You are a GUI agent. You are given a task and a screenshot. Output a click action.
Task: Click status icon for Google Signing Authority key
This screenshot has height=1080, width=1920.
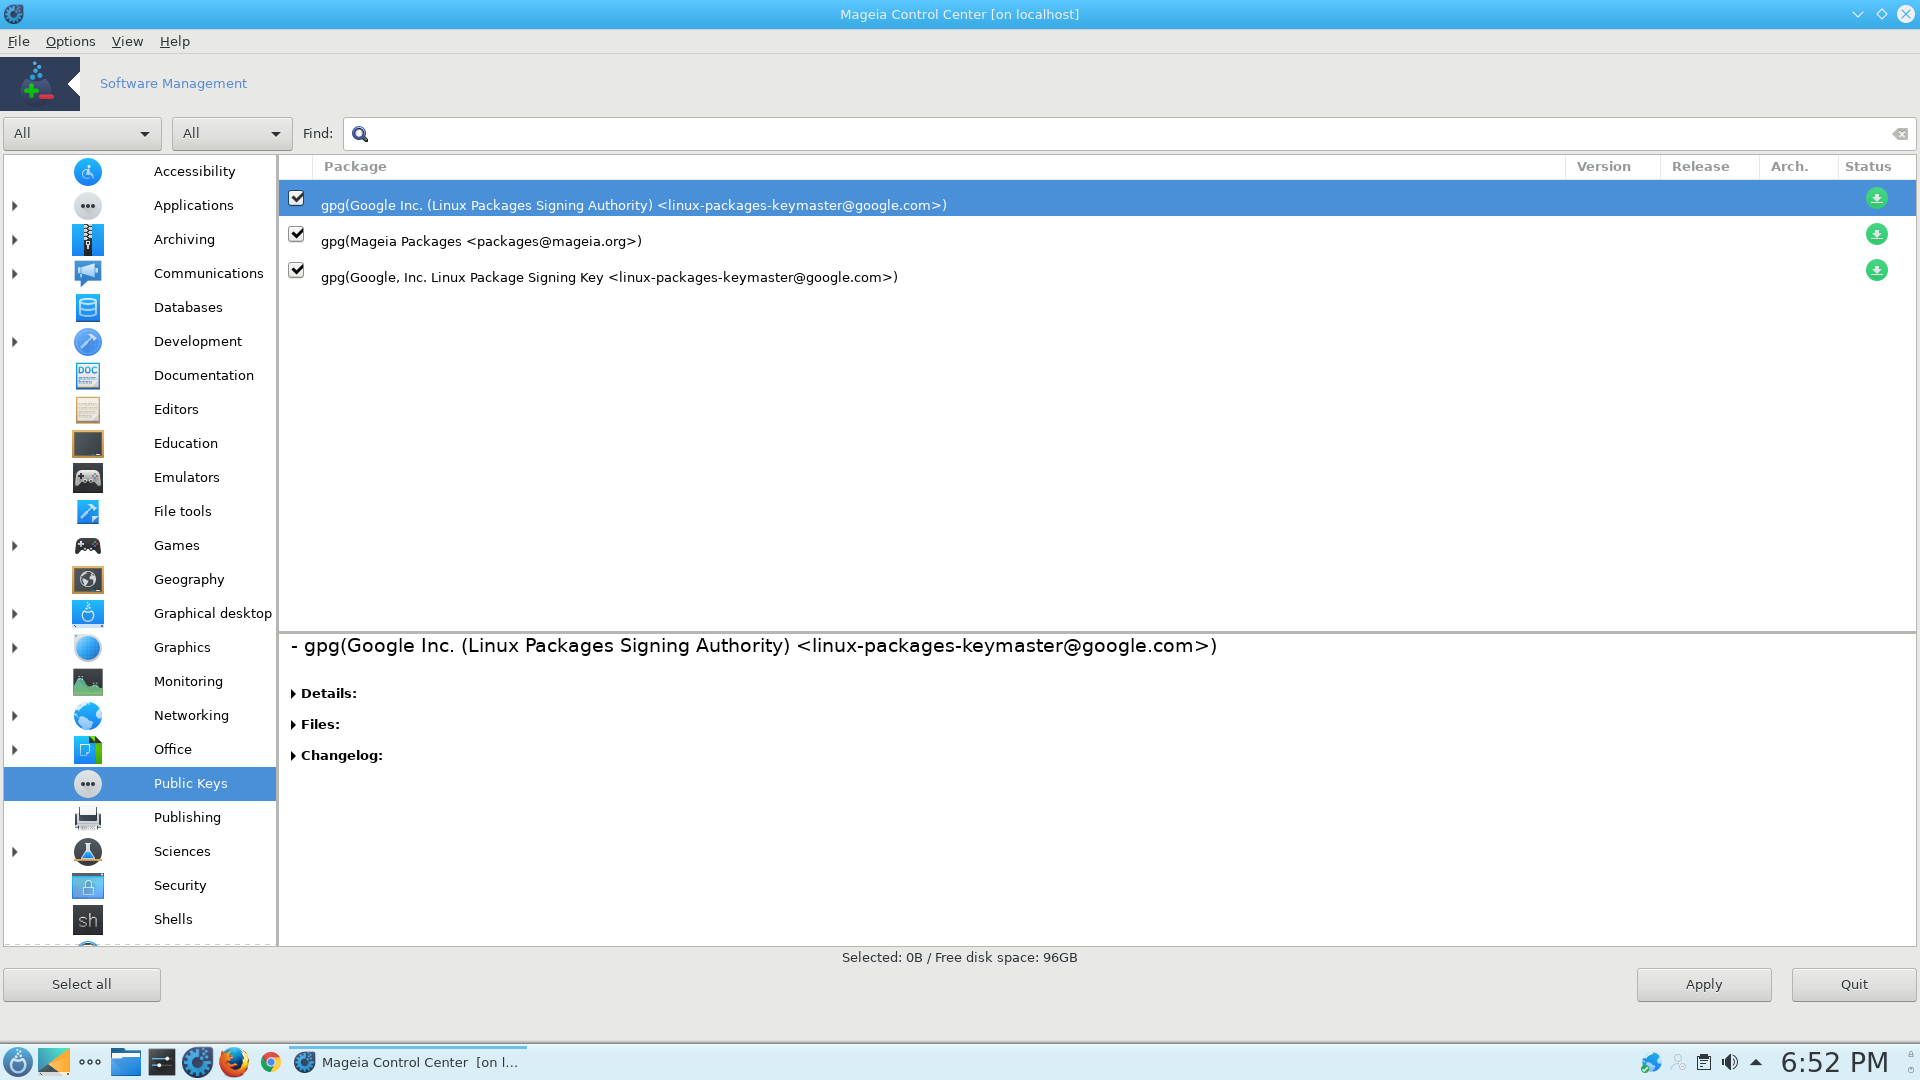pos(1876,198)
